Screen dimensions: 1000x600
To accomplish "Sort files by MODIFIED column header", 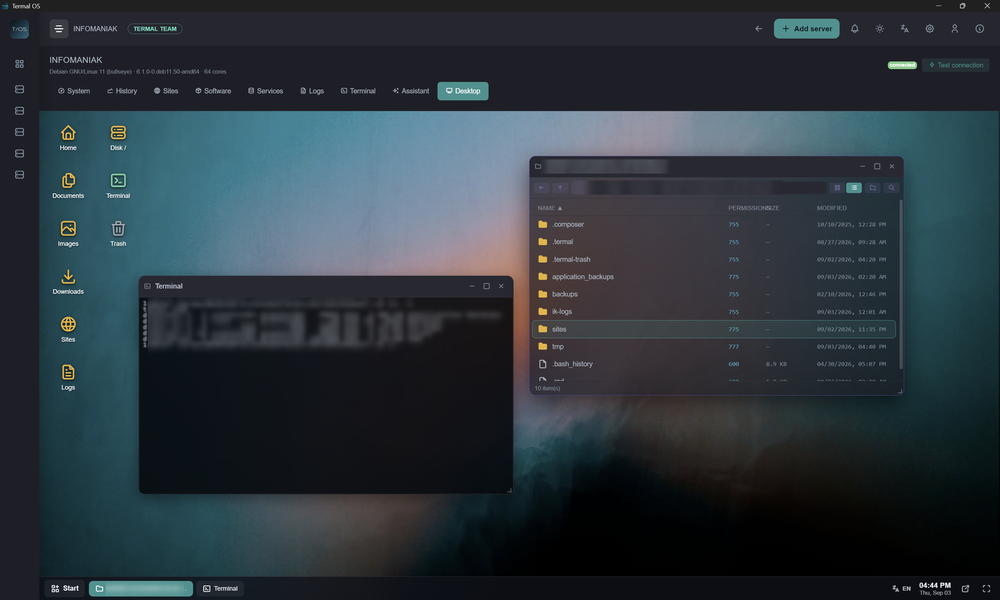I will (832, 208).
